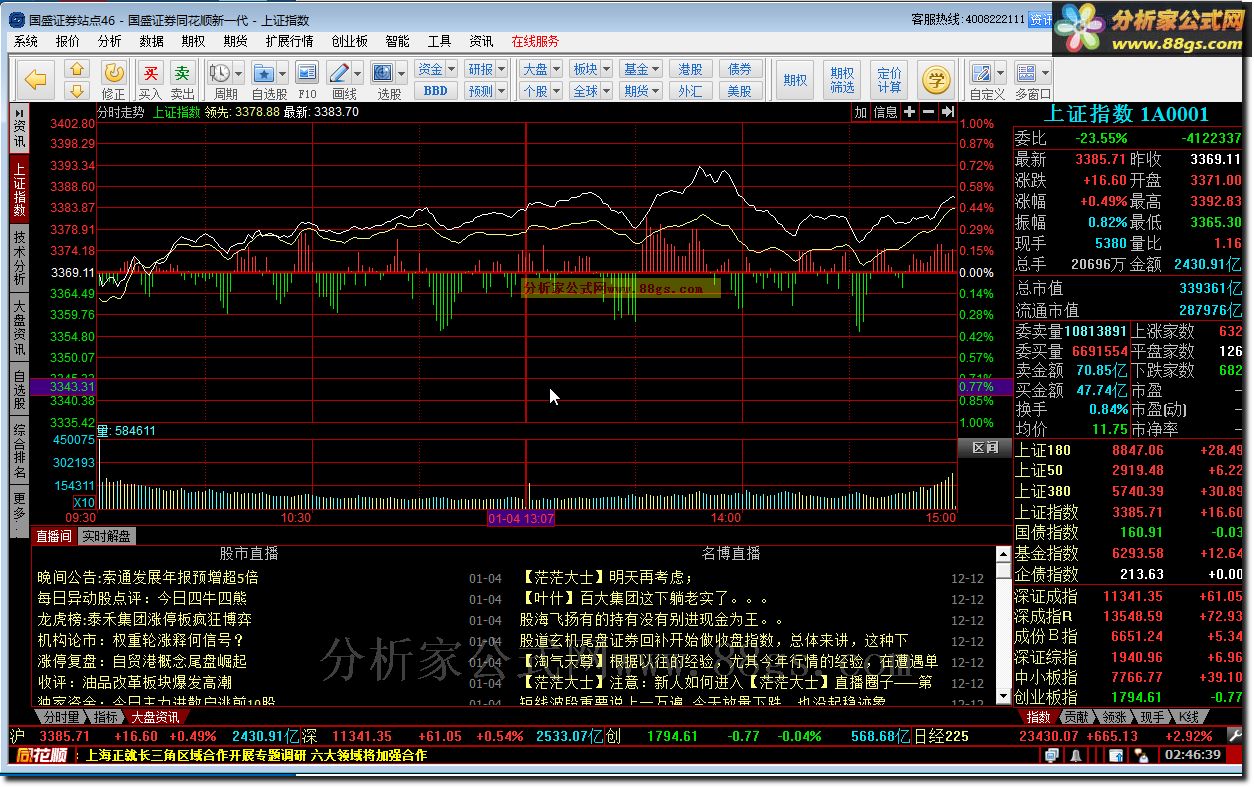Switch to the 综合排名 side tab

click(x=19, y=452)
